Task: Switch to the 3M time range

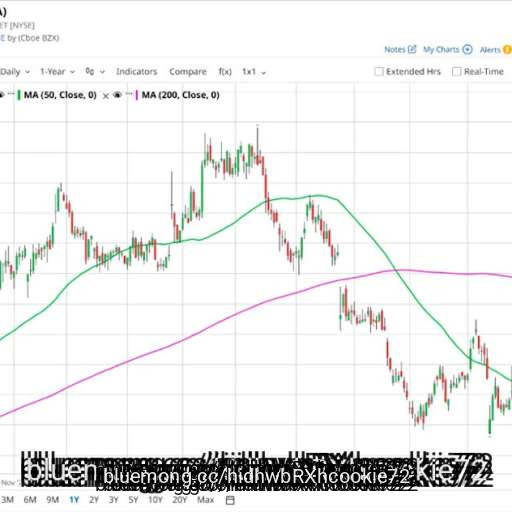Action: [x=7, y=500]
